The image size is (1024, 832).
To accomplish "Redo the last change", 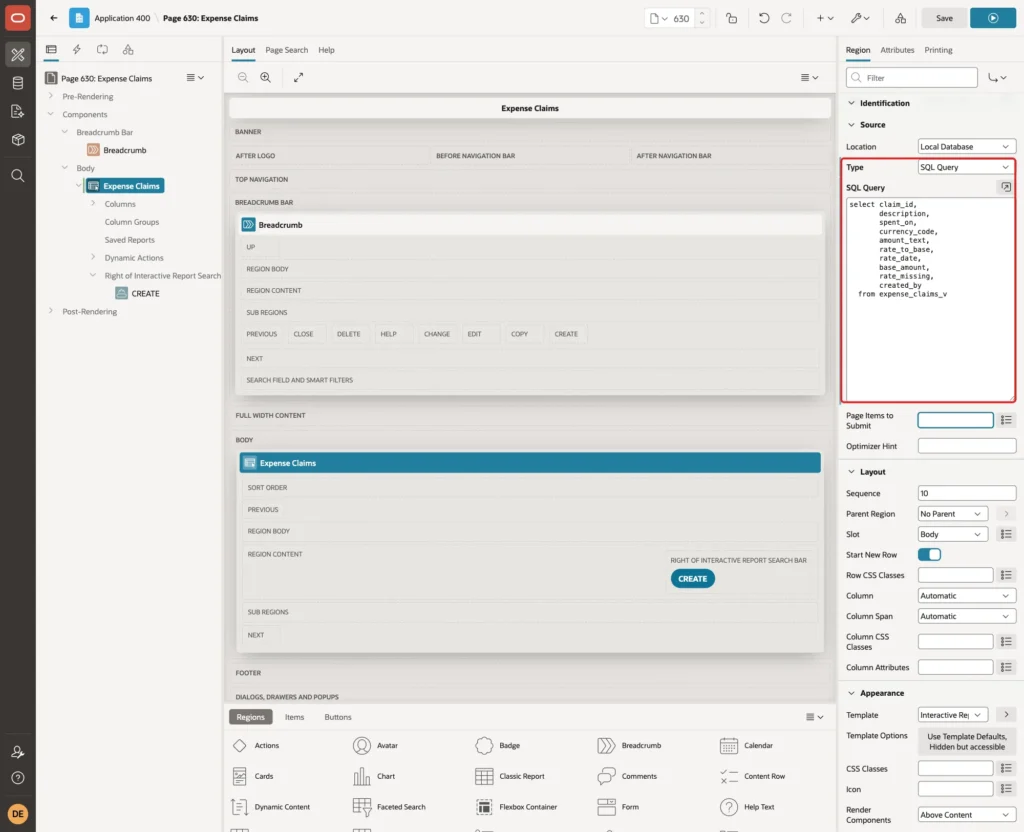I will [787, 18].
